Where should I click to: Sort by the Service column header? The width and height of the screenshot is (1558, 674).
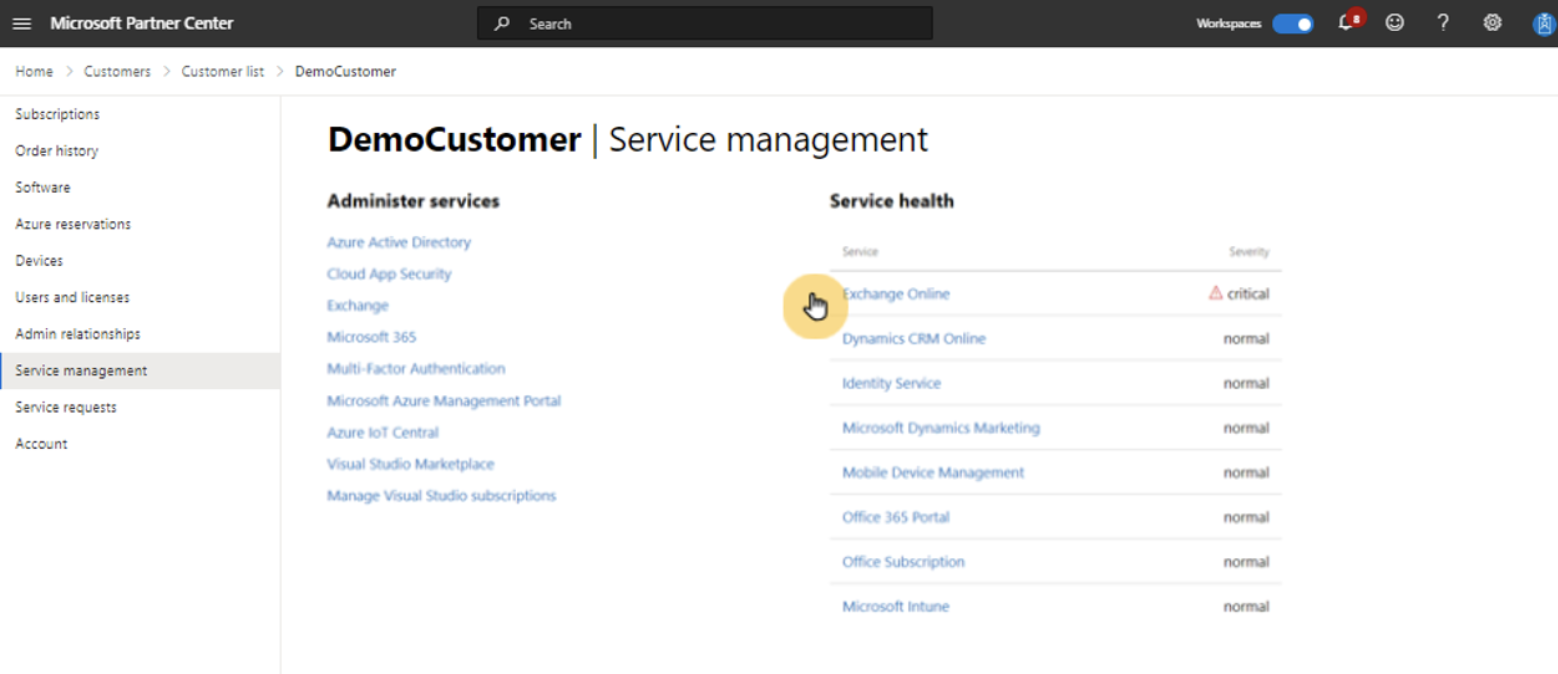[x=860, y=251]
